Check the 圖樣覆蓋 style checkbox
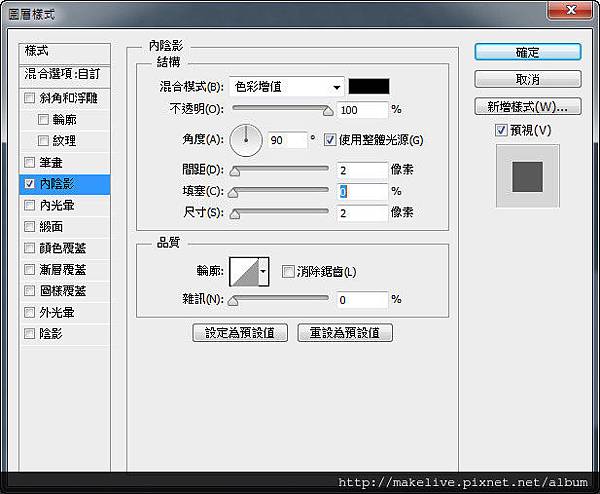The height and width of the screenshot is (494, 600). pyautogui.click(x=29, y=291)
